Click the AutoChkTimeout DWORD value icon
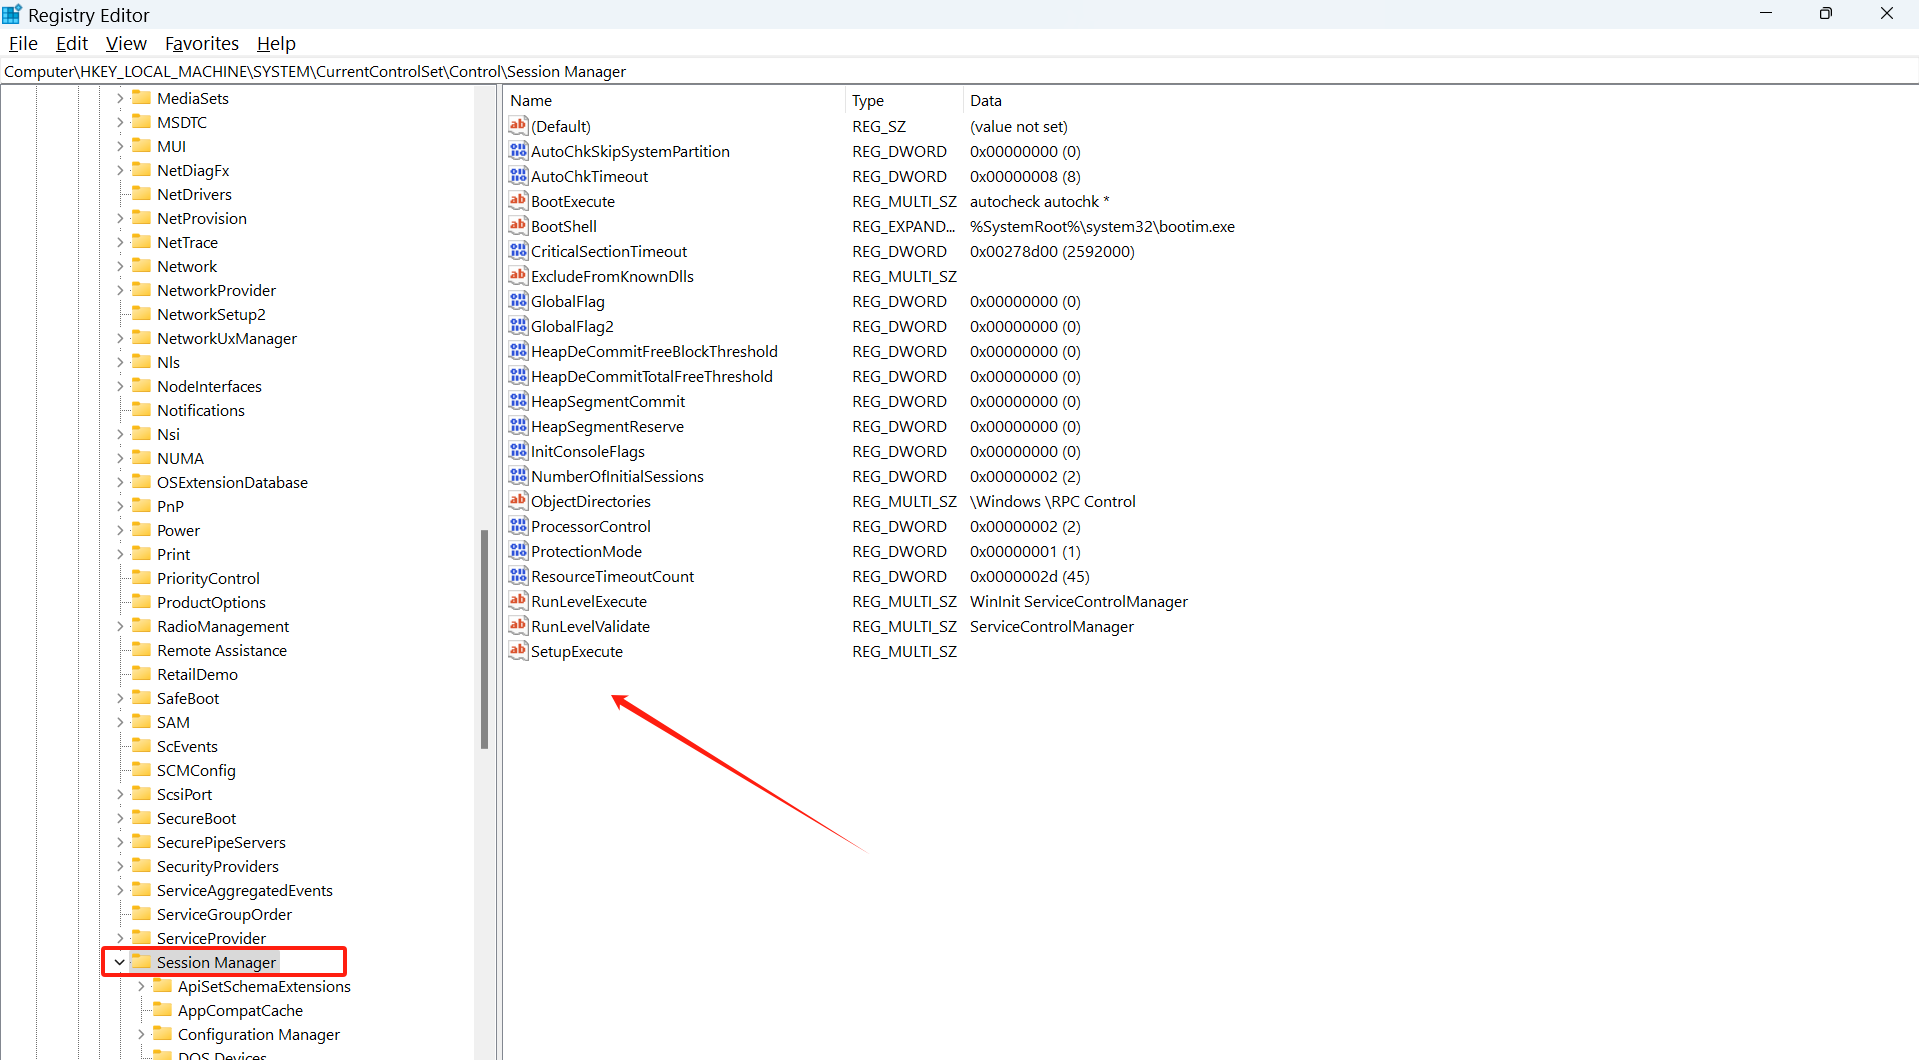 pos(518,175)
